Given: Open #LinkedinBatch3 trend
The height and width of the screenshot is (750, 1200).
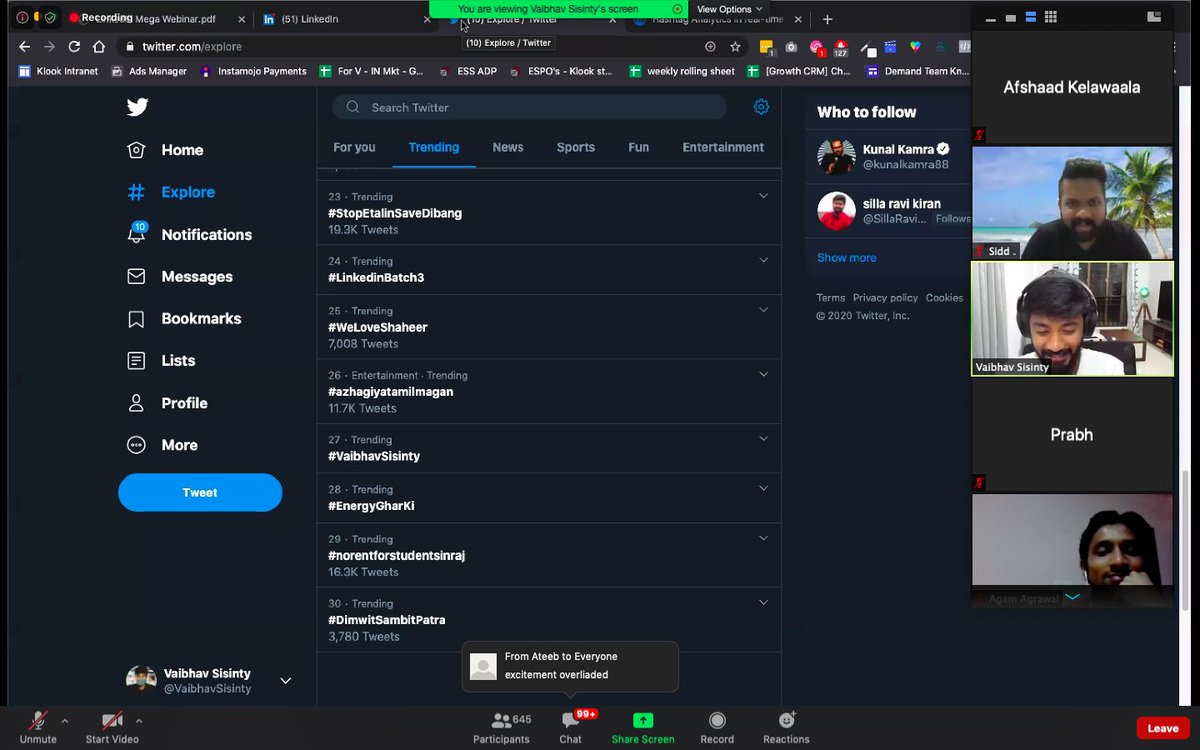Looking at the screenshot, I should coord(376,277).
